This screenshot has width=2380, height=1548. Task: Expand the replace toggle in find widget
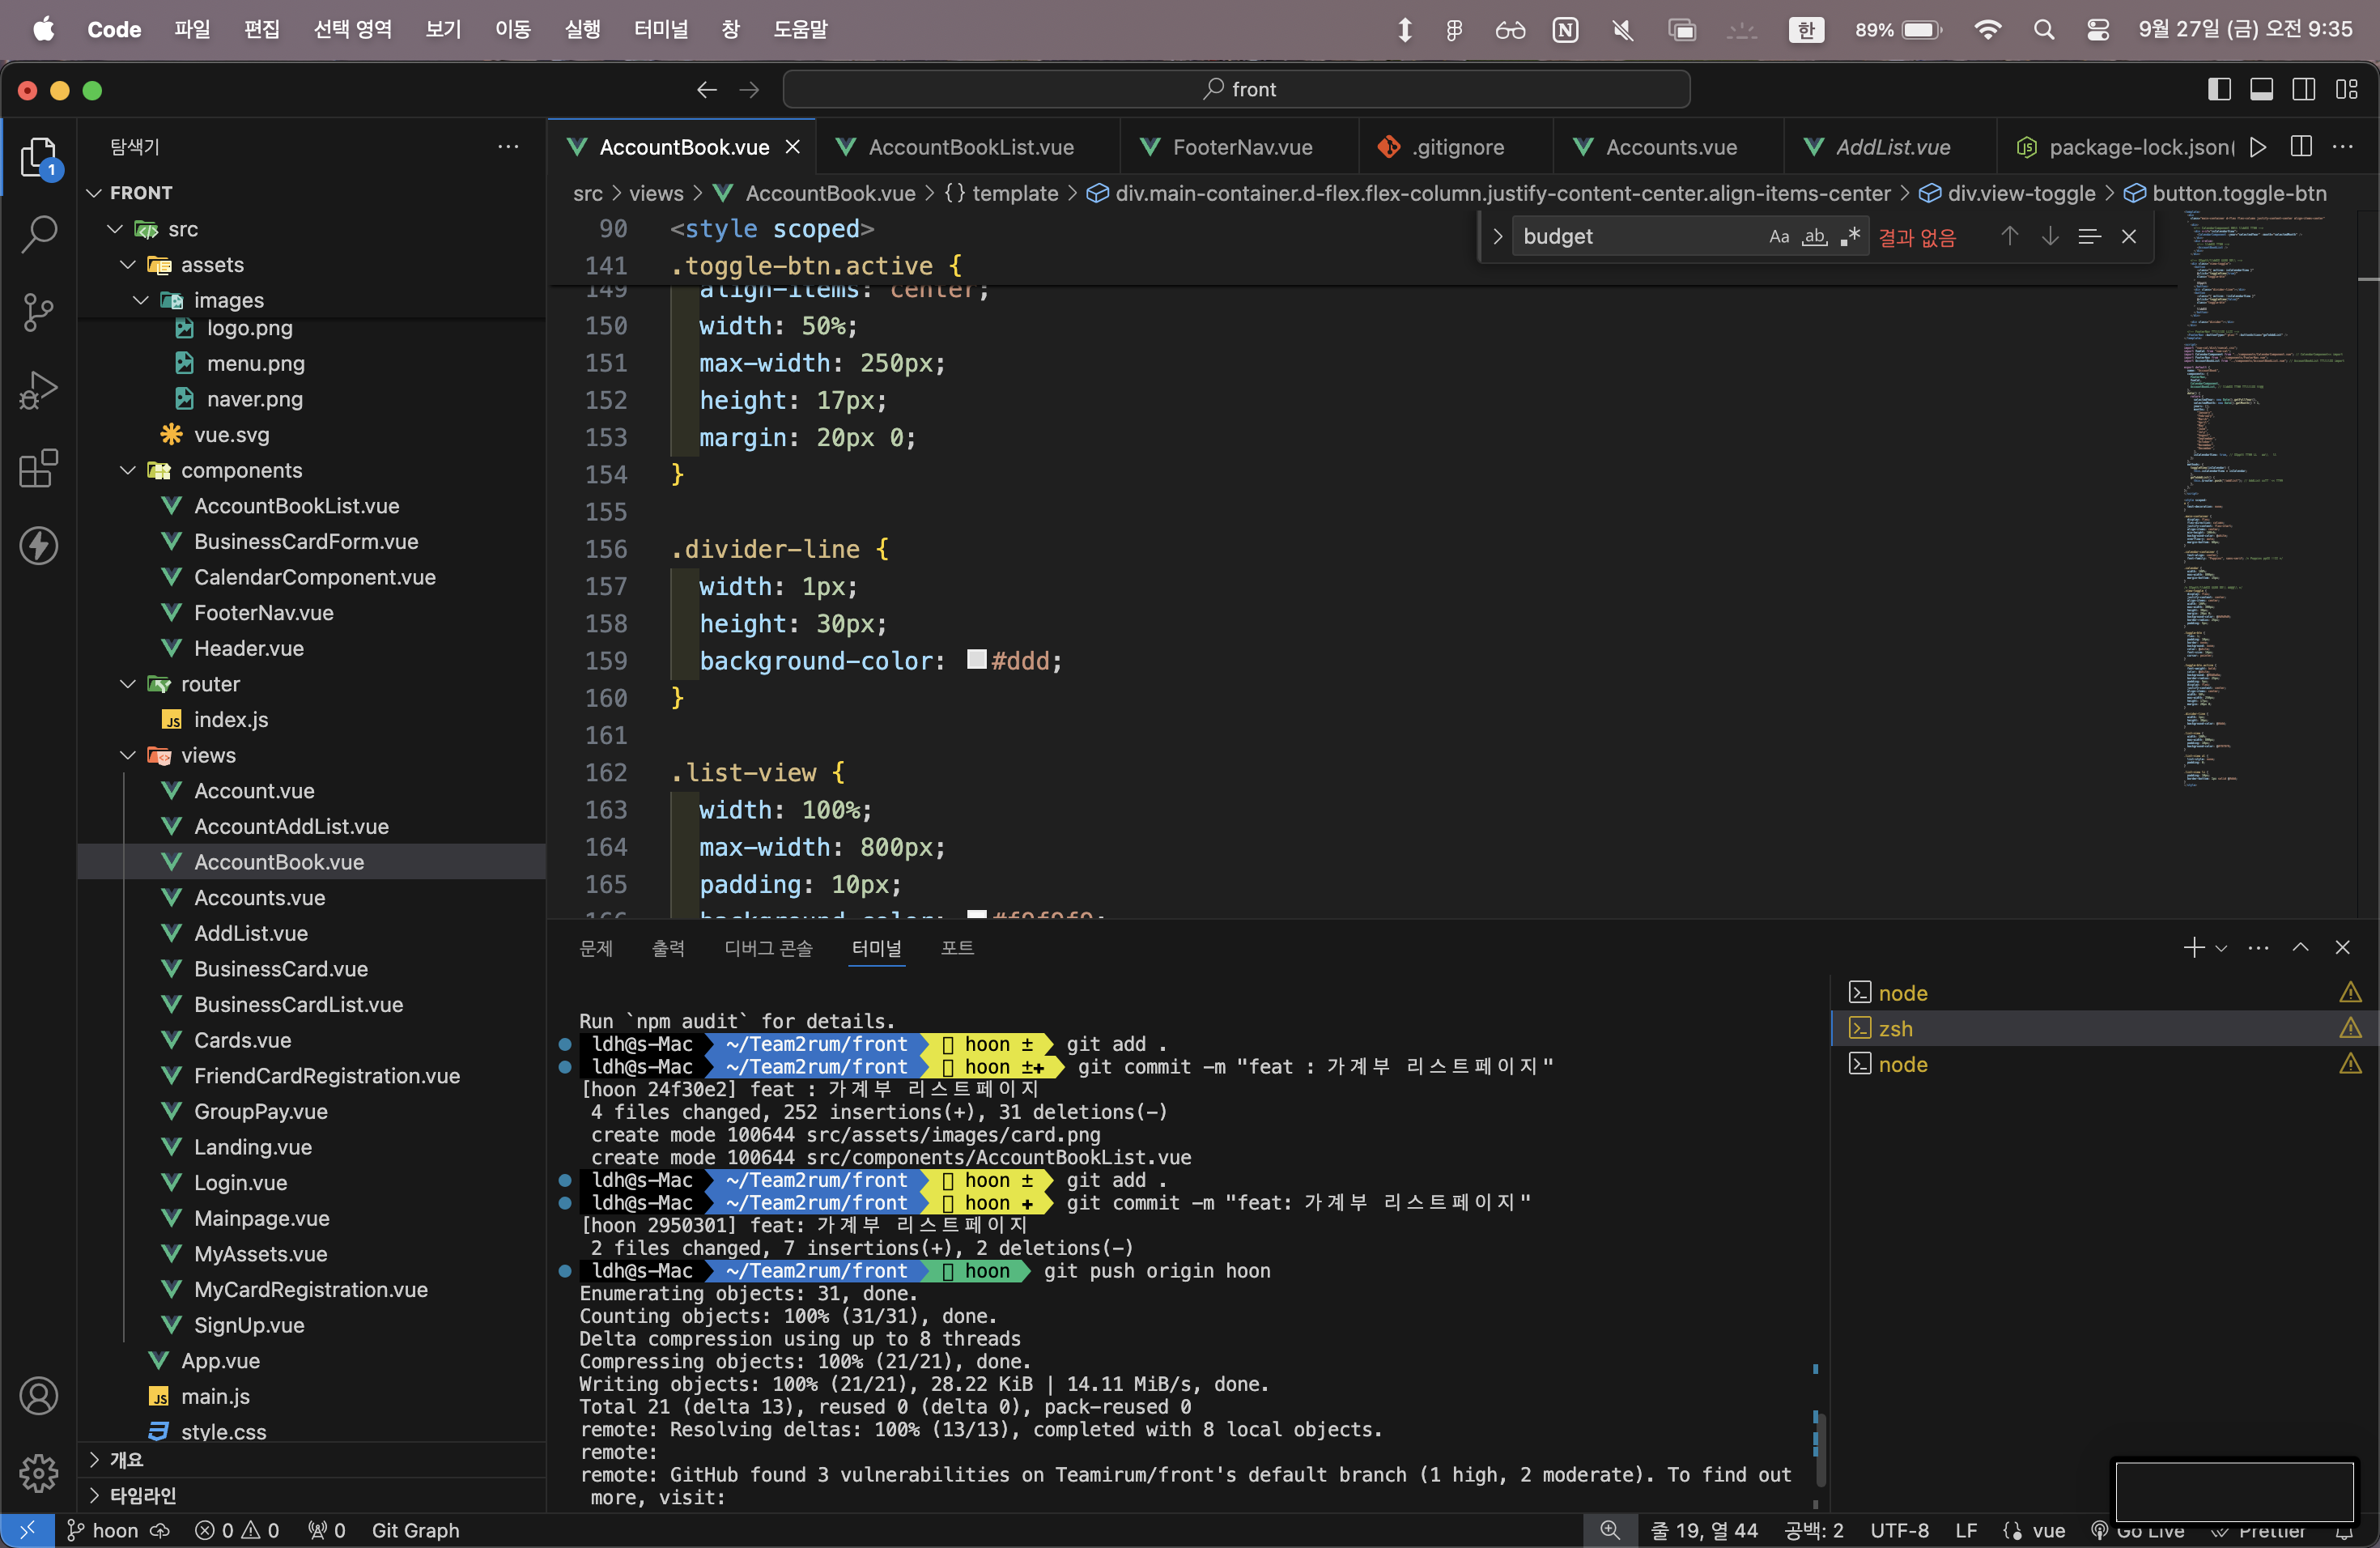(x=1497, y=237)
